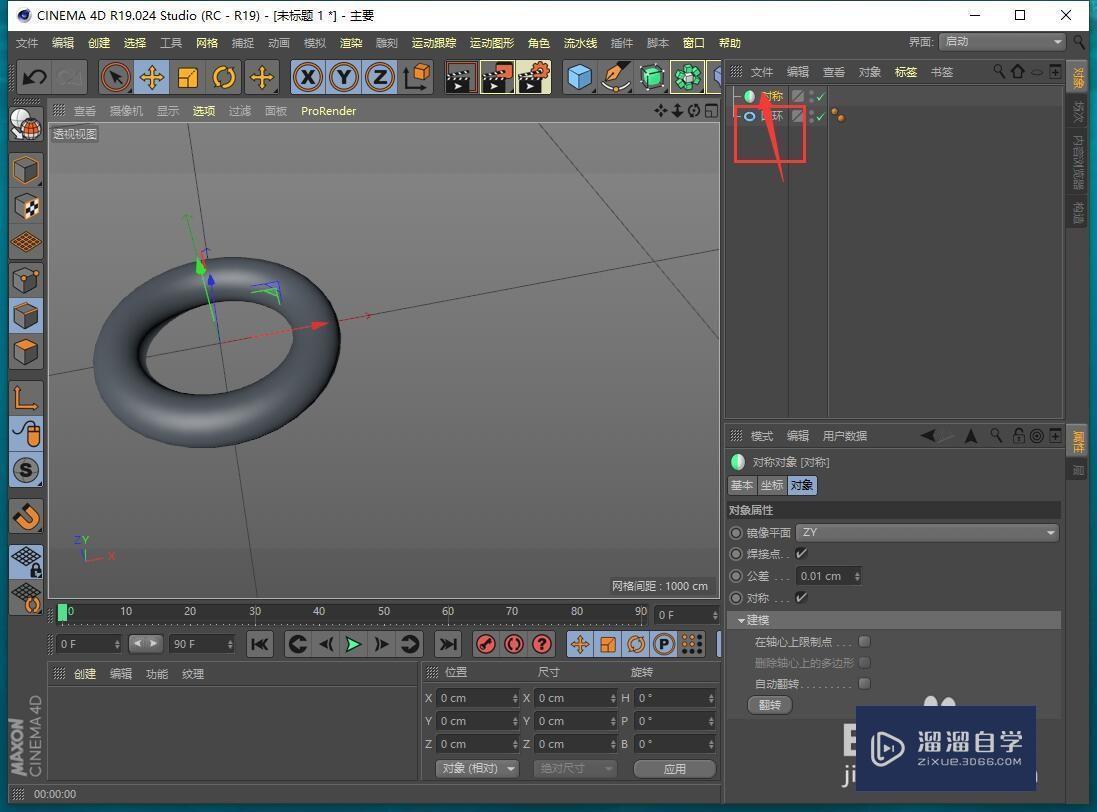Screen dimensions: 1097x812
Task: Select the Texture mode checkered cube
Action: [x=26, y=207]
